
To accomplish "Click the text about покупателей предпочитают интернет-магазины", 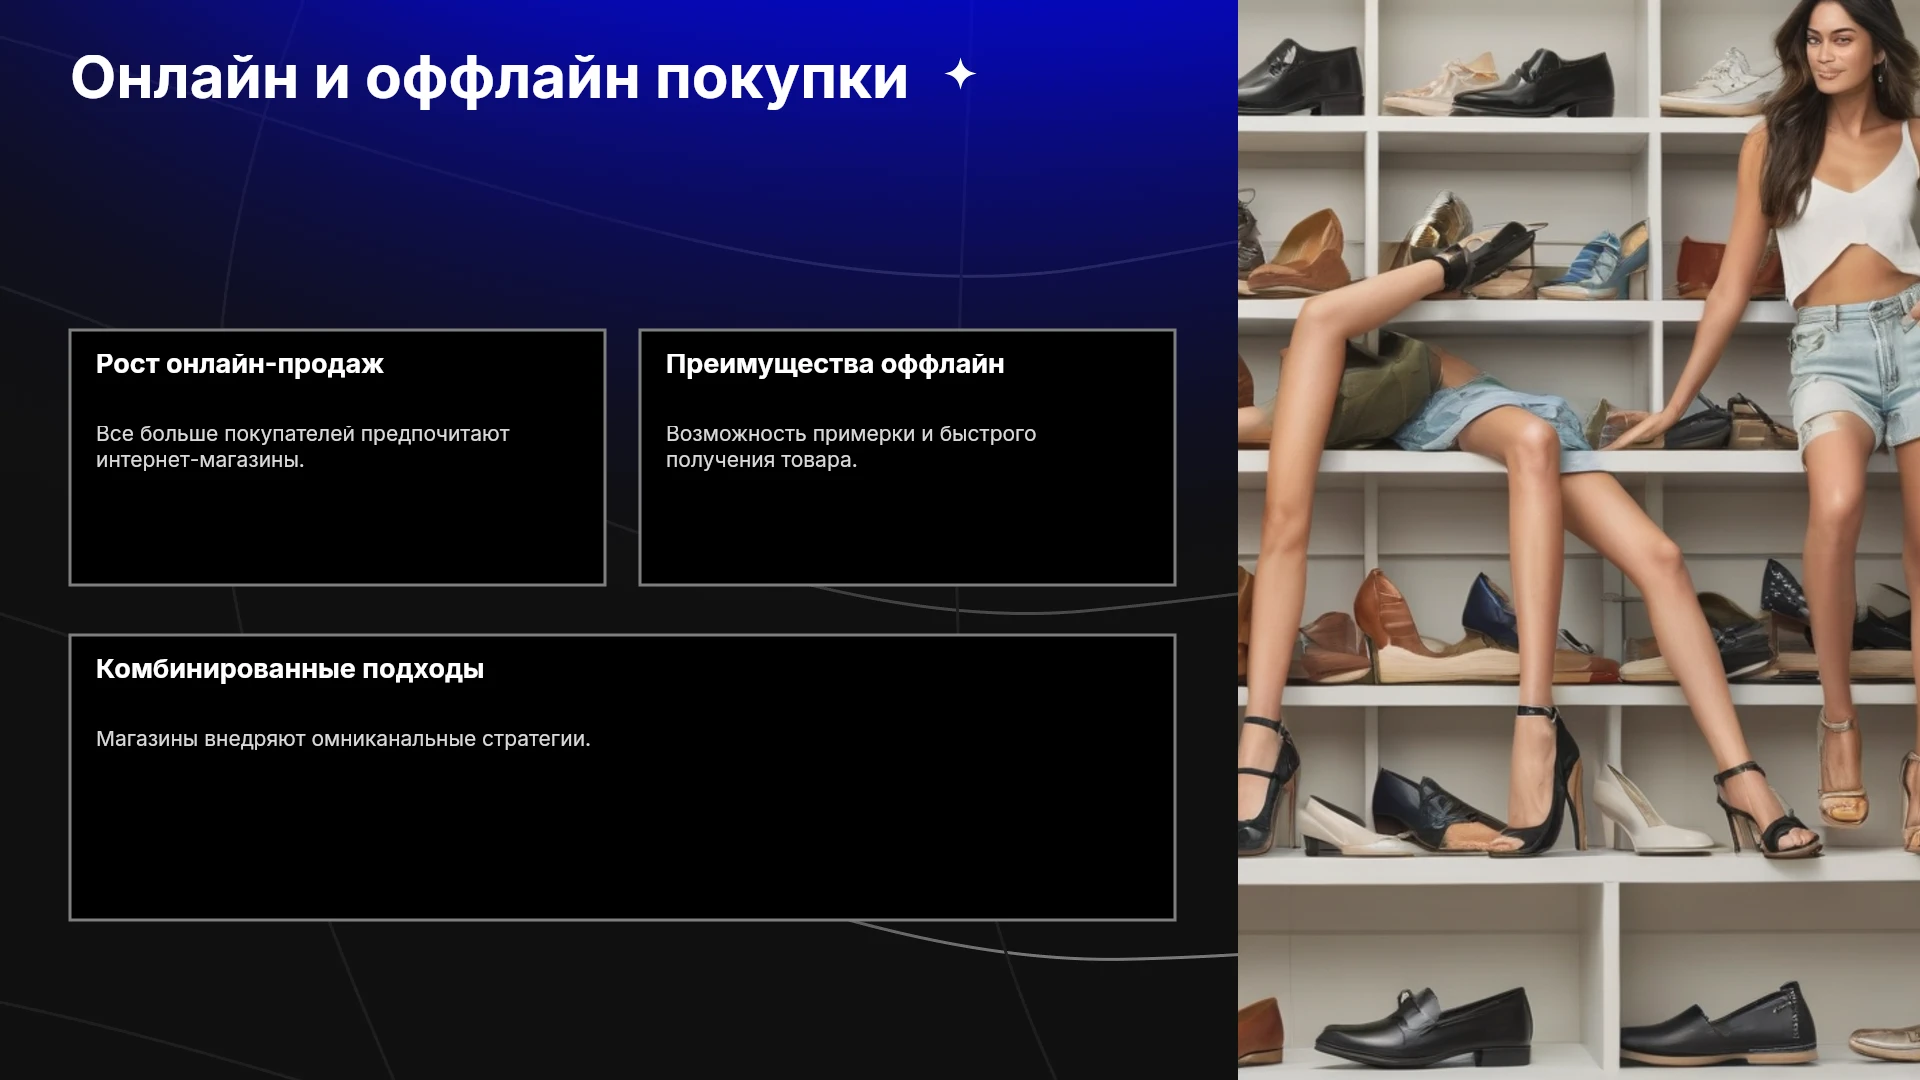I will (x=303, y=447).
